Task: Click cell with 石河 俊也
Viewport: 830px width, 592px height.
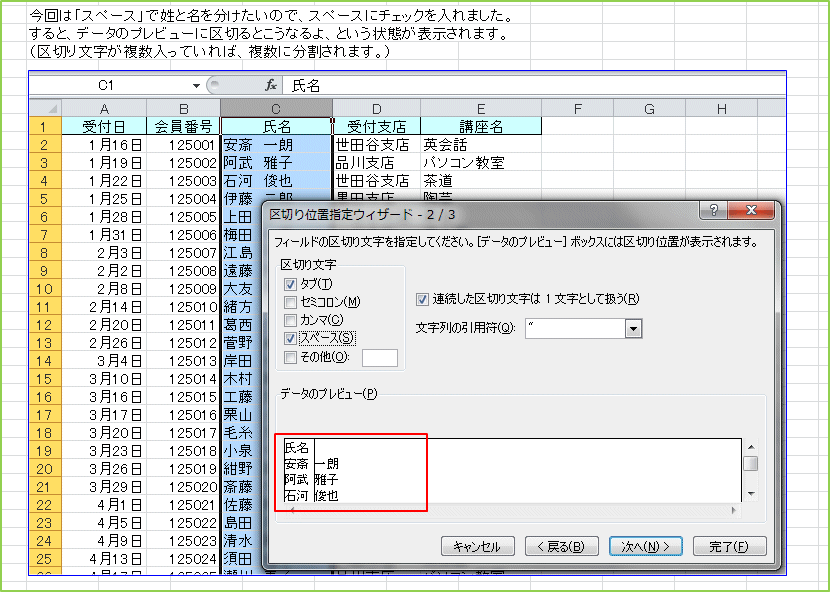Action: click(x=276, y=181)
